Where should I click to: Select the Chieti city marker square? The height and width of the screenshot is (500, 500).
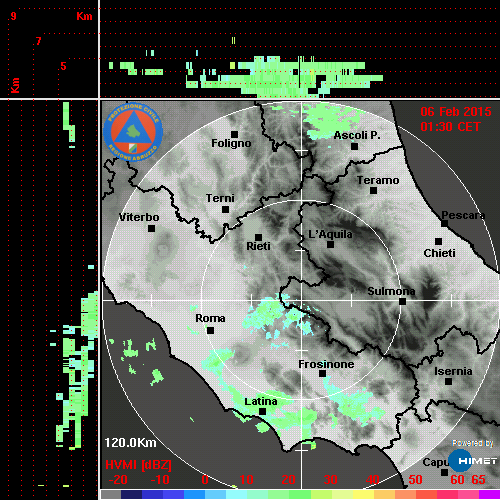pyautogui.click(x=438, y=241)
